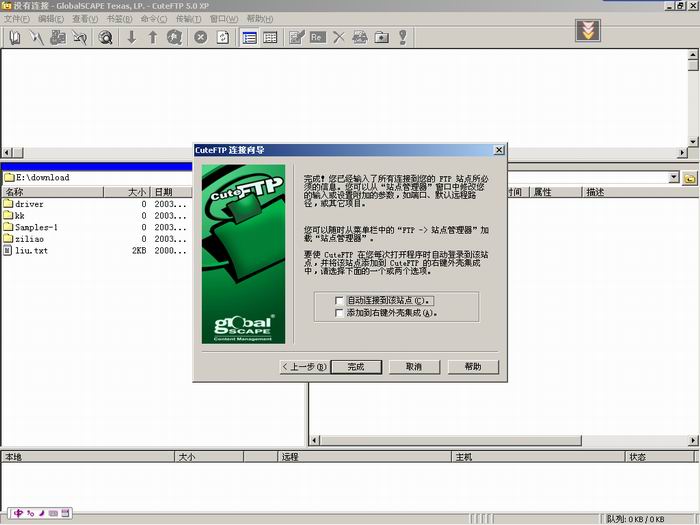Click the log pane scroll-up arrow

[692, 55]
